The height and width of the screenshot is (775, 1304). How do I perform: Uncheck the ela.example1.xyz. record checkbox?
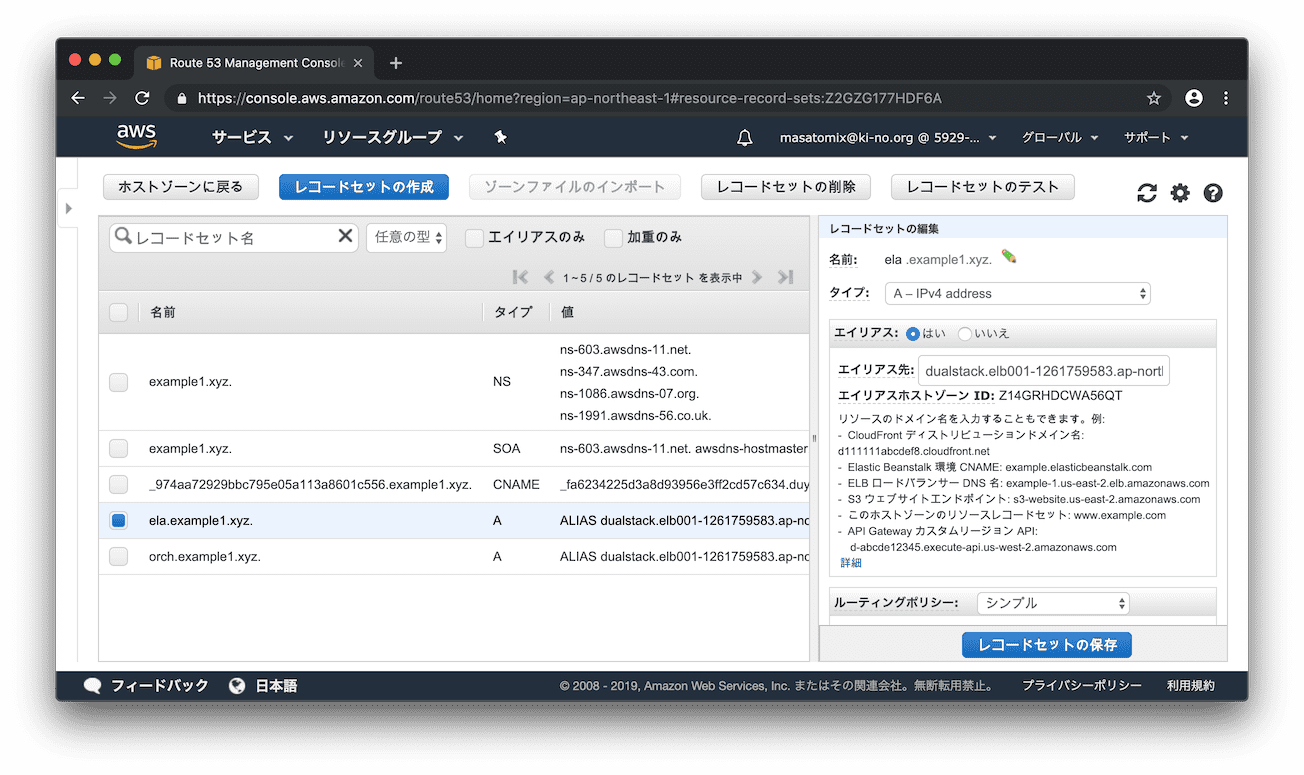[118, 521]
